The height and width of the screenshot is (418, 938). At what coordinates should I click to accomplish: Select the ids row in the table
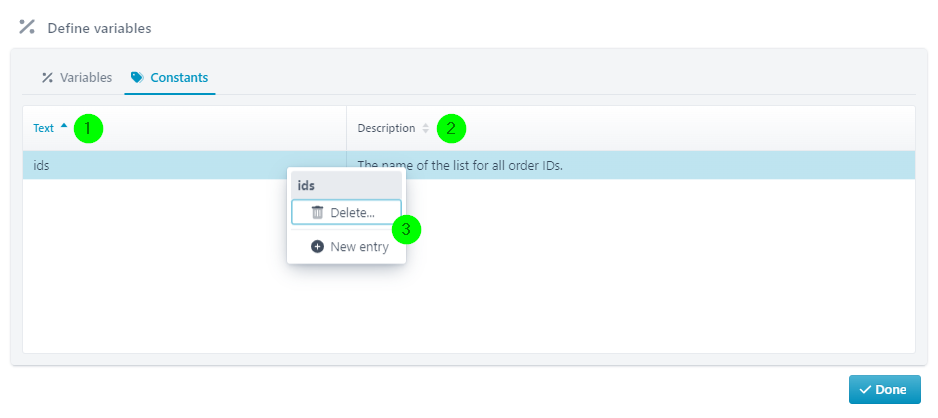tap(469, 165)
